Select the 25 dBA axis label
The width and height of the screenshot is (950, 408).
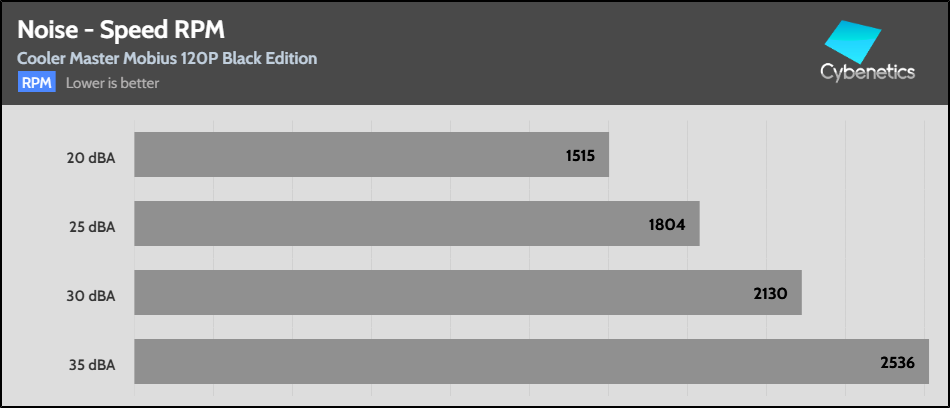pos(92,225)
